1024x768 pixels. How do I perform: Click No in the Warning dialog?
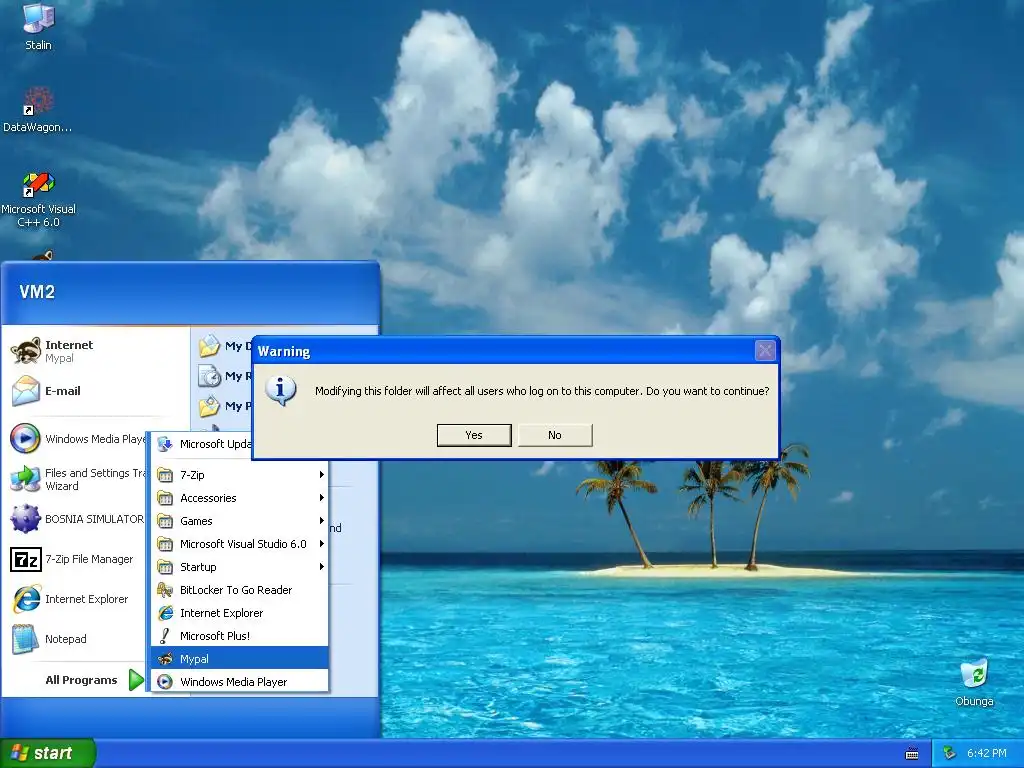[x=555, y=435]
